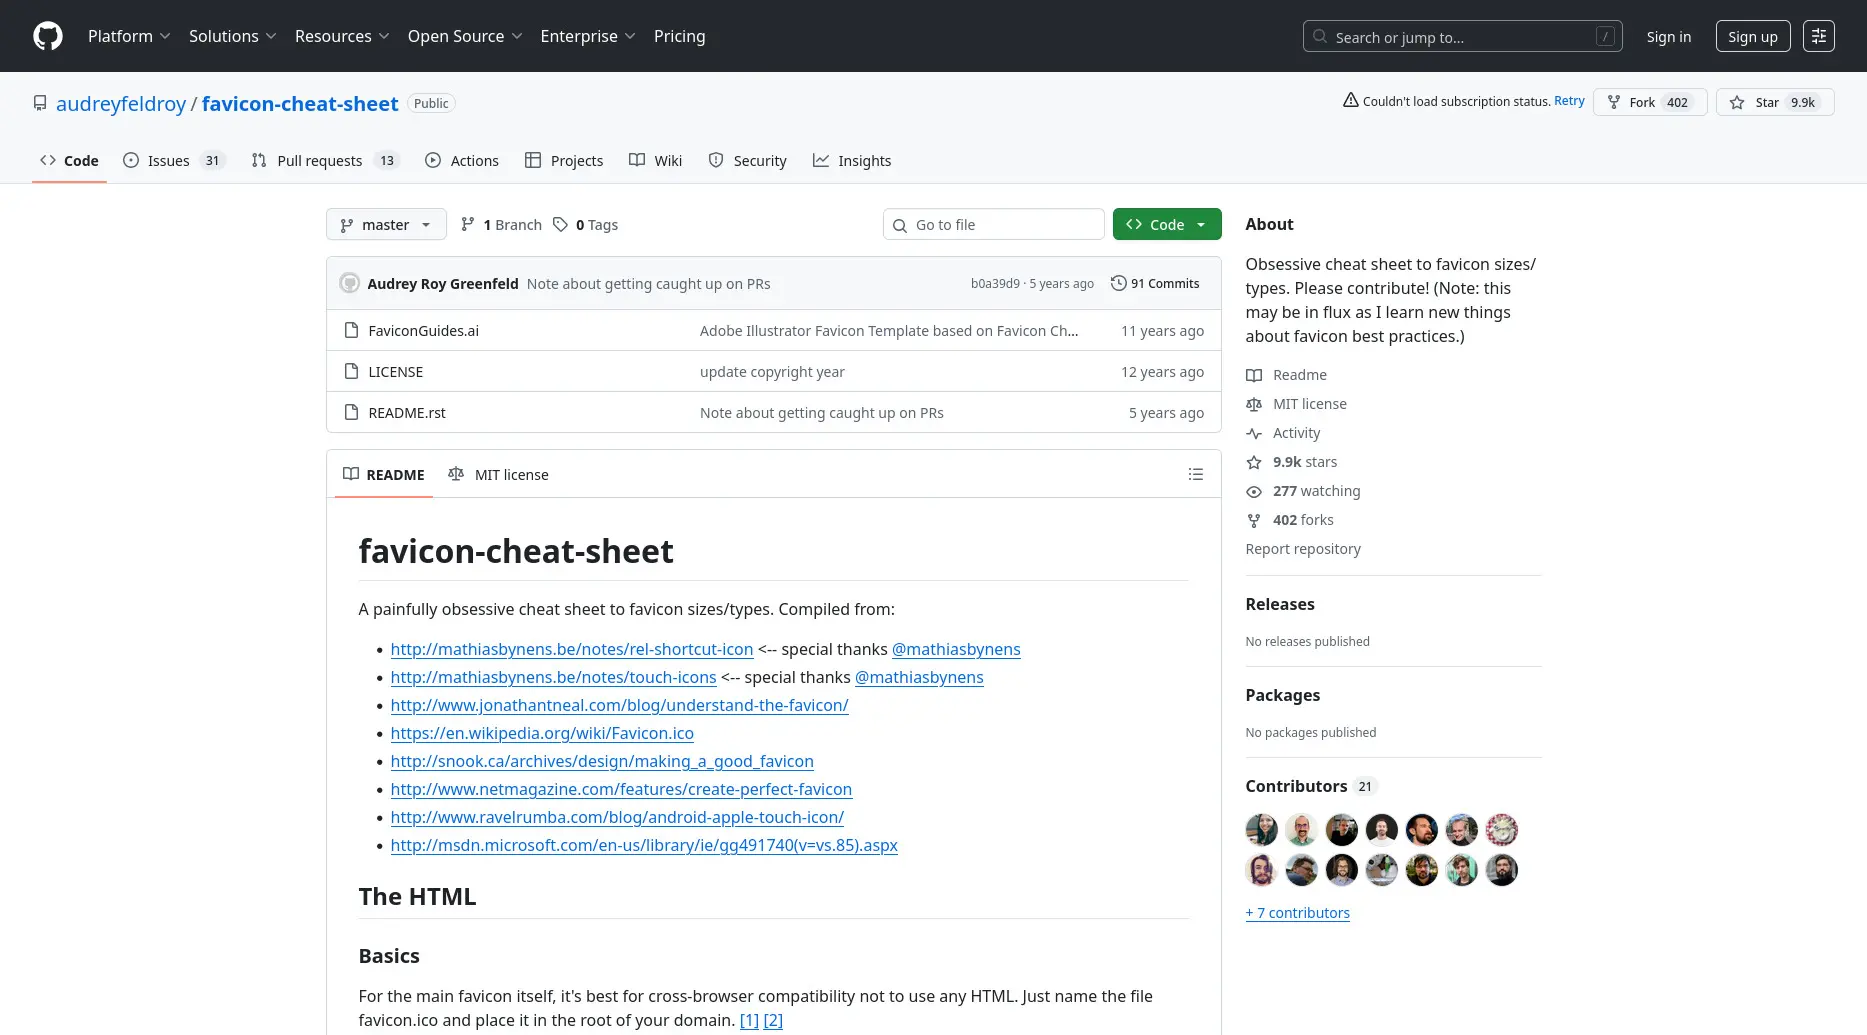The image size is (1867, 1035).
Task: Open the MIT license tab
Action: click(498, 474)
